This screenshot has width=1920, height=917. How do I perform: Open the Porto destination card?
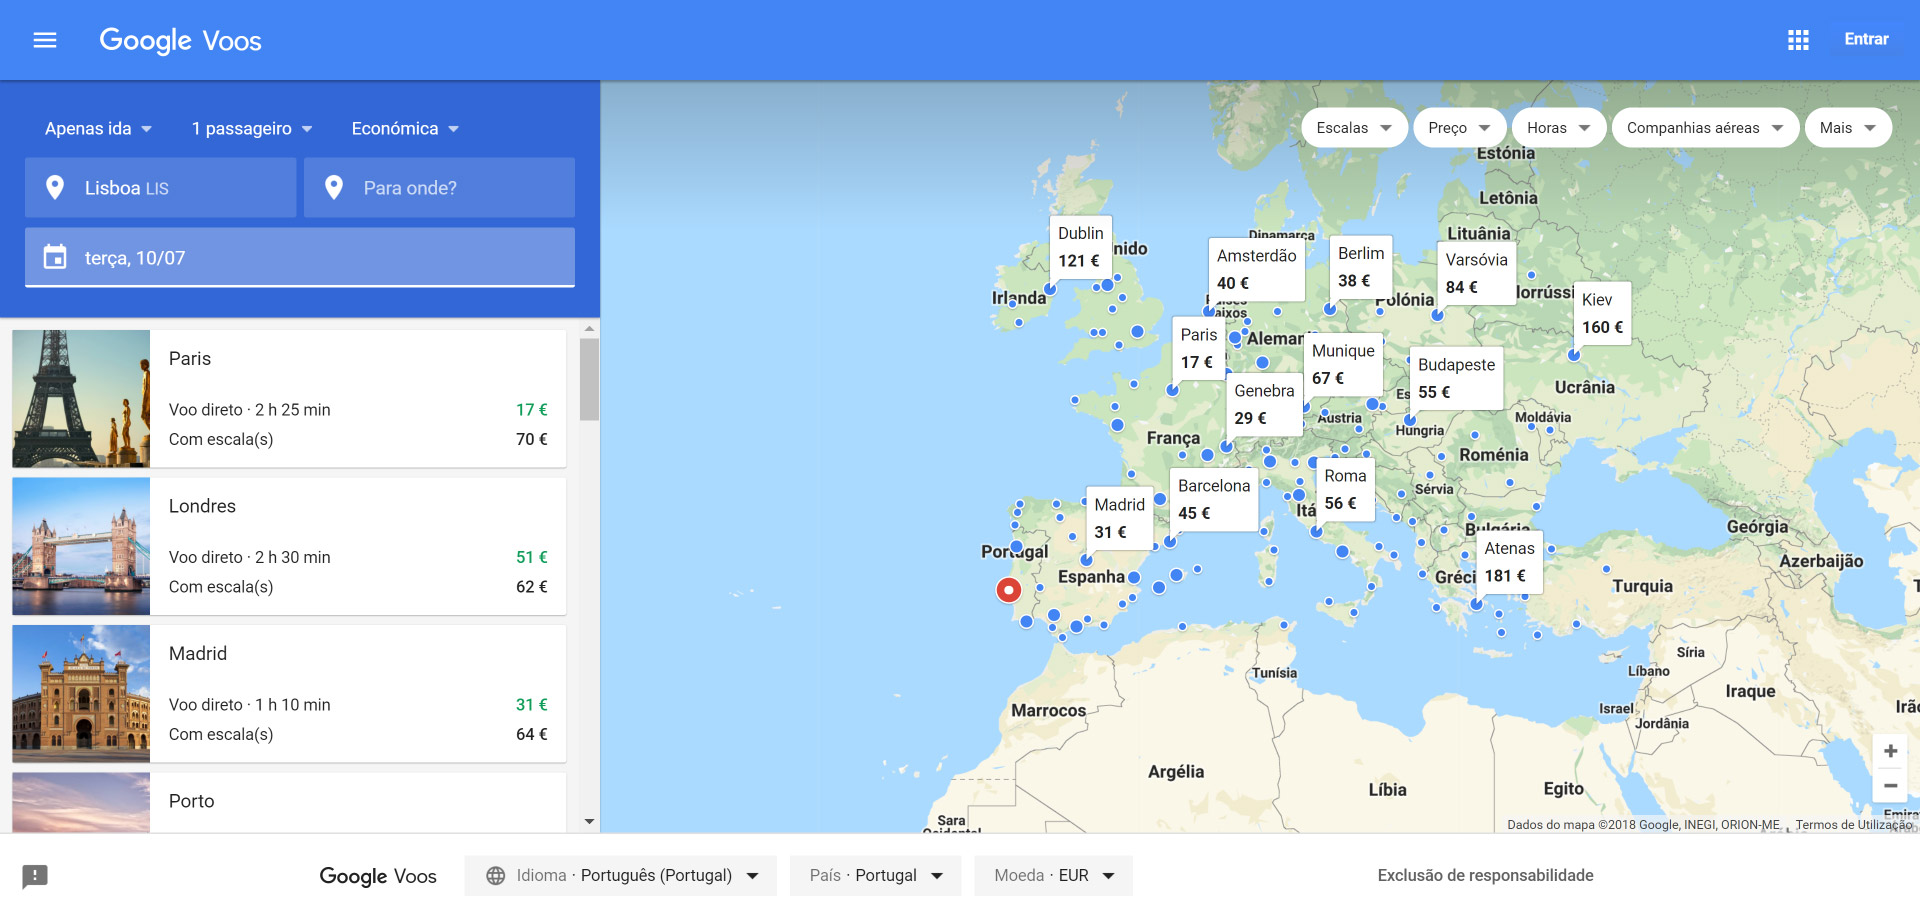coord(289,802)
